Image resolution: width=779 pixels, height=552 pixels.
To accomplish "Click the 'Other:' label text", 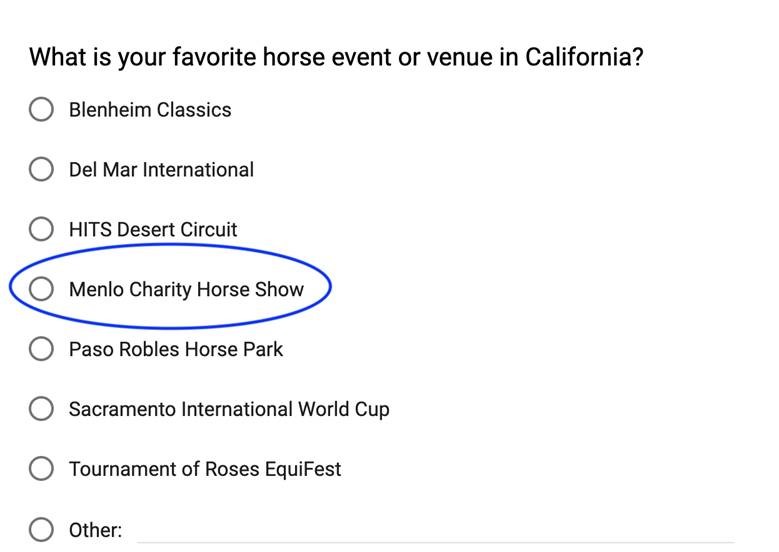I will [x=95, y=530].
